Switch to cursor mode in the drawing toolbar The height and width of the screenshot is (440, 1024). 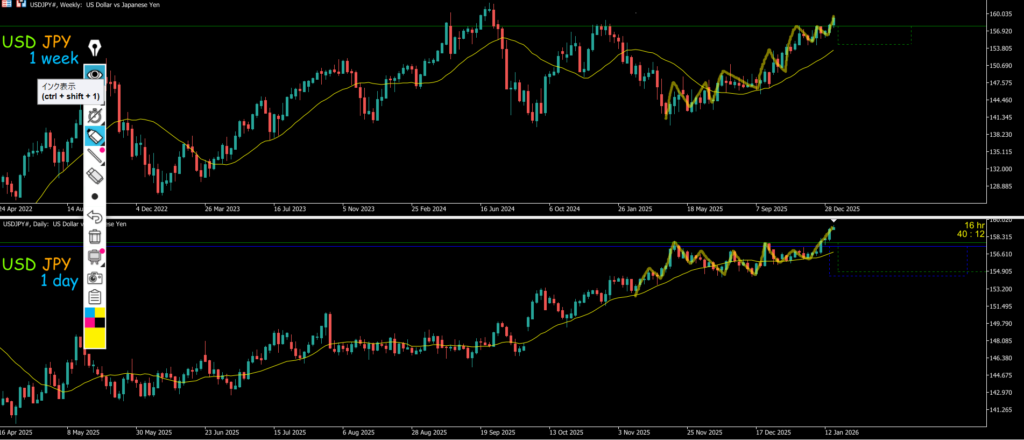(x=95, y=116)
